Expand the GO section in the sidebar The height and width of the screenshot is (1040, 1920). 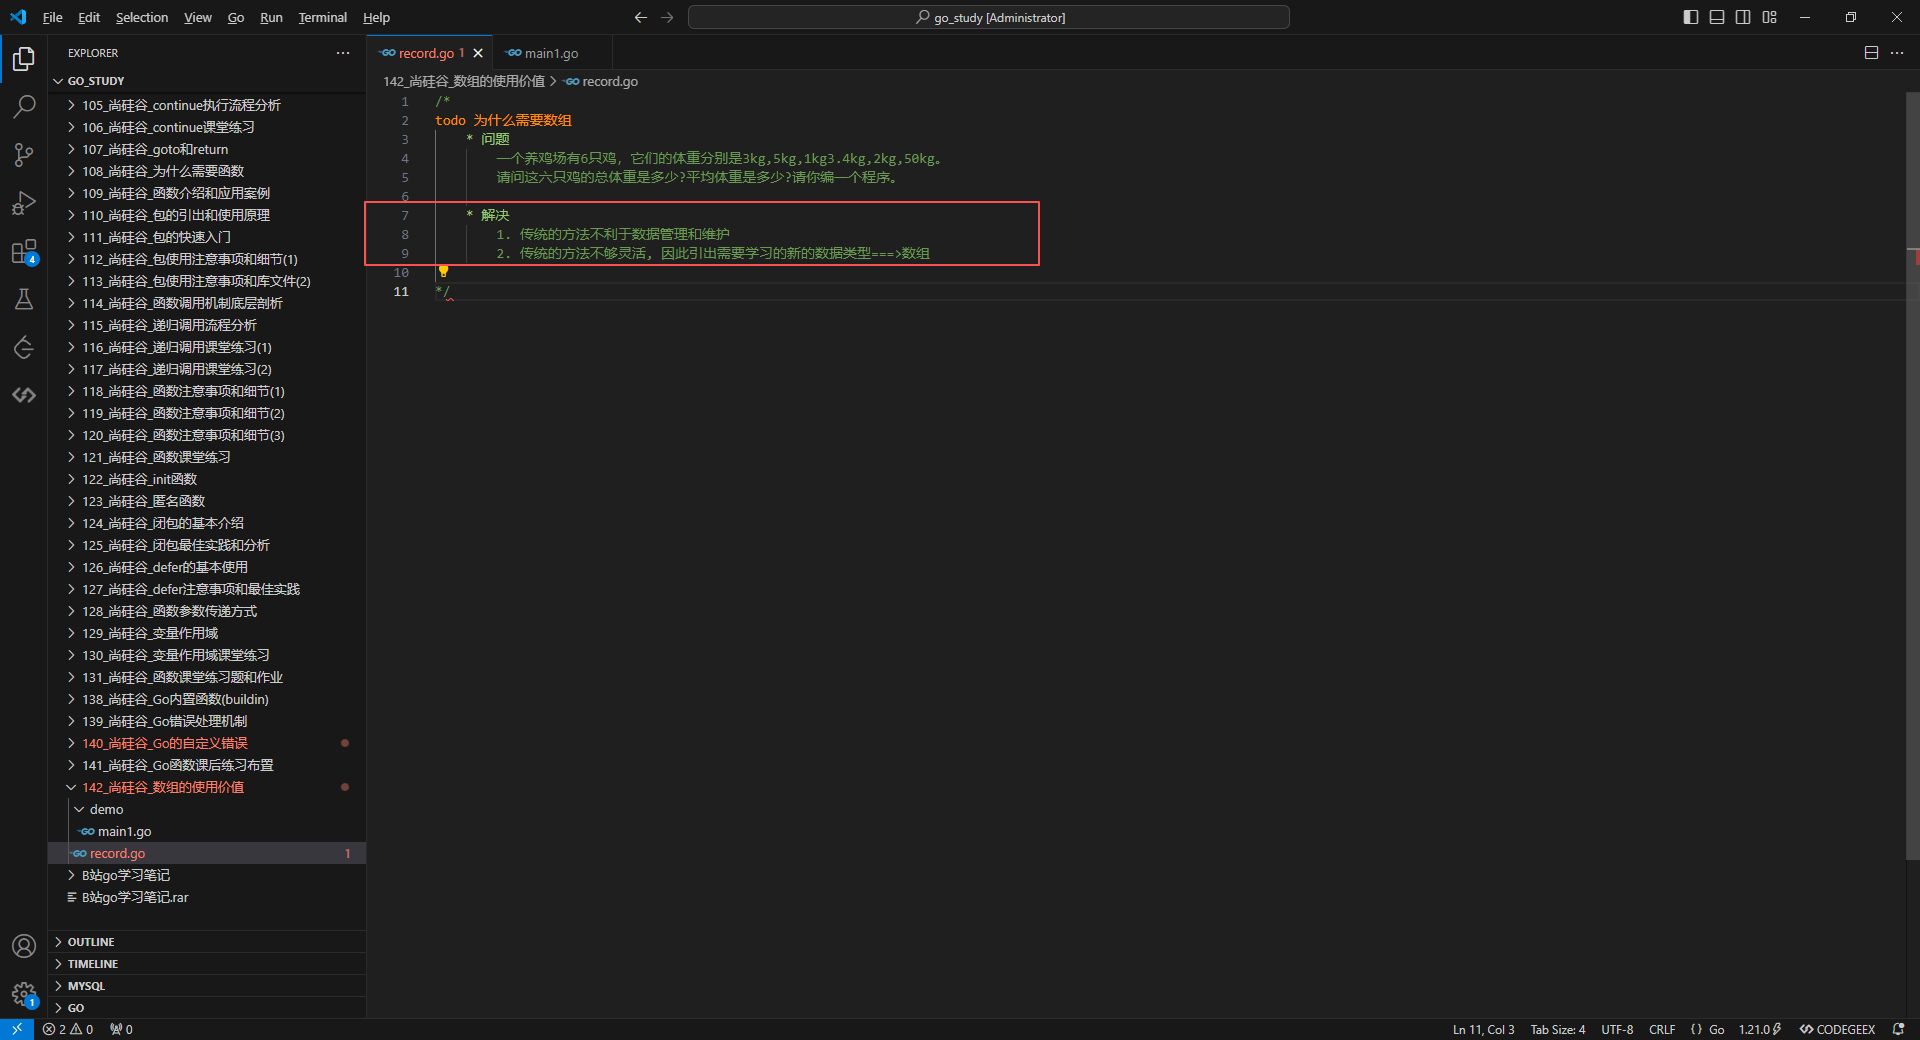207,1008
